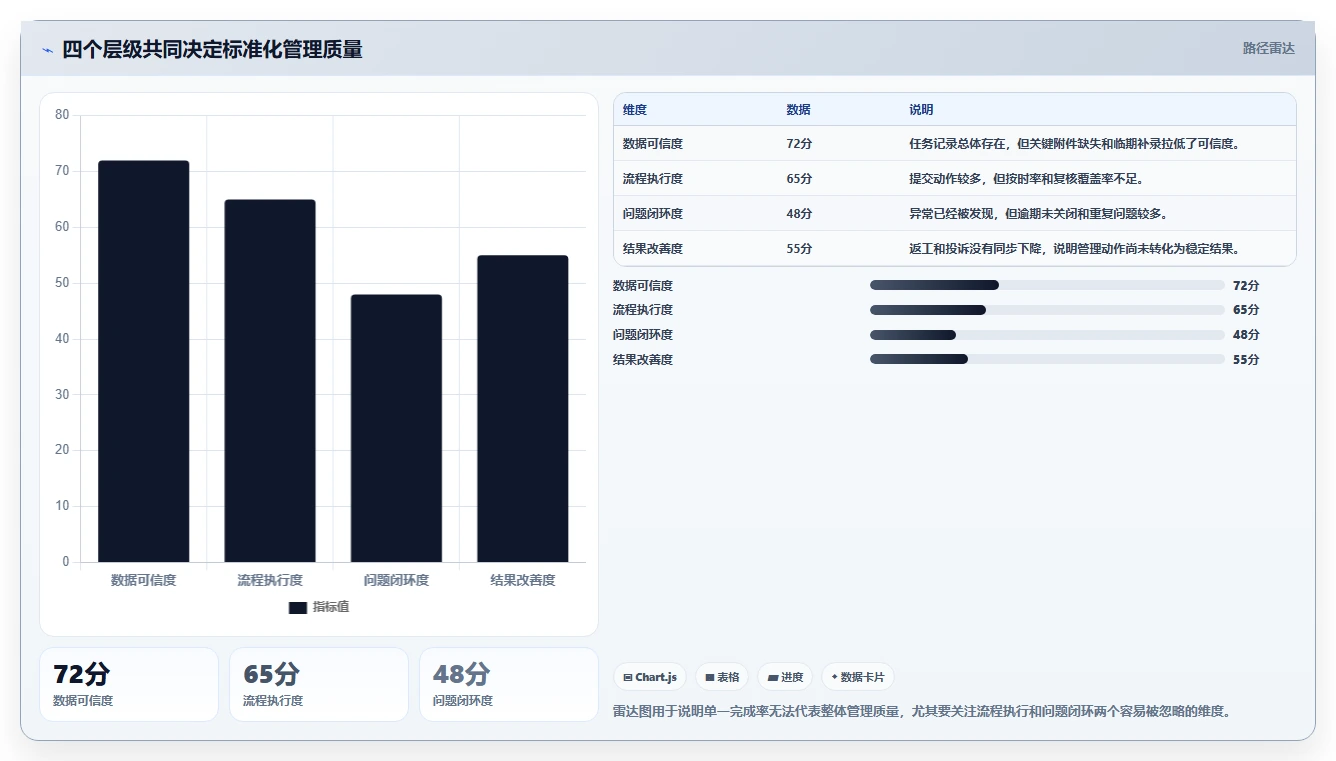Click the 72分 value right of the progress bars
1336x761 pixels.
click(x=1246, y=285)
